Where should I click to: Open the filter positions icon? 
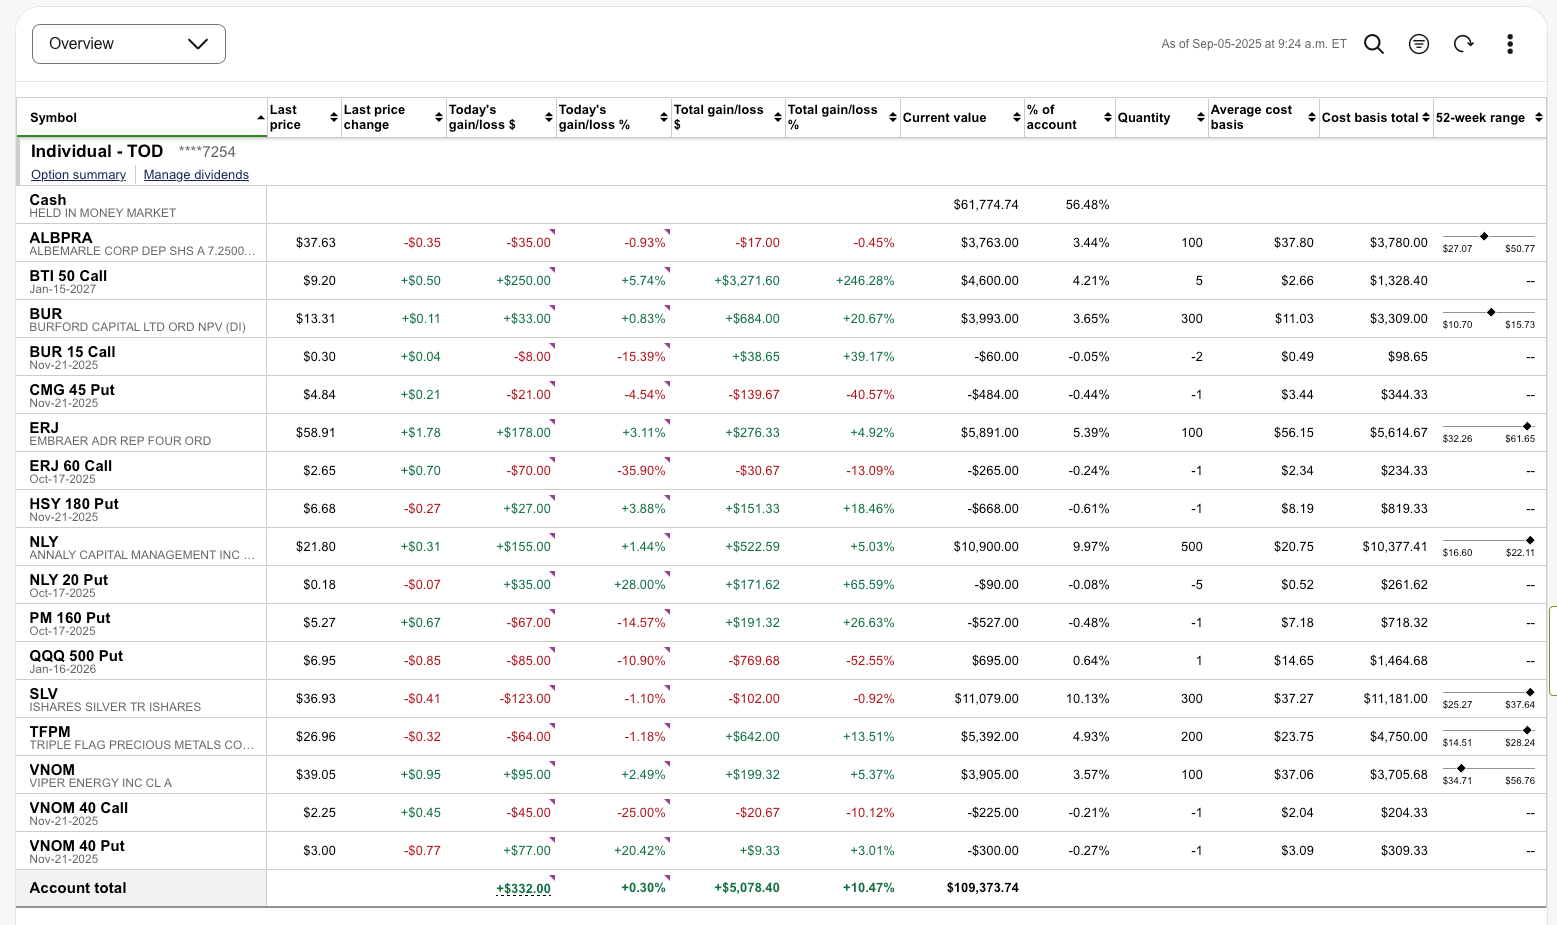point(1419,44)
